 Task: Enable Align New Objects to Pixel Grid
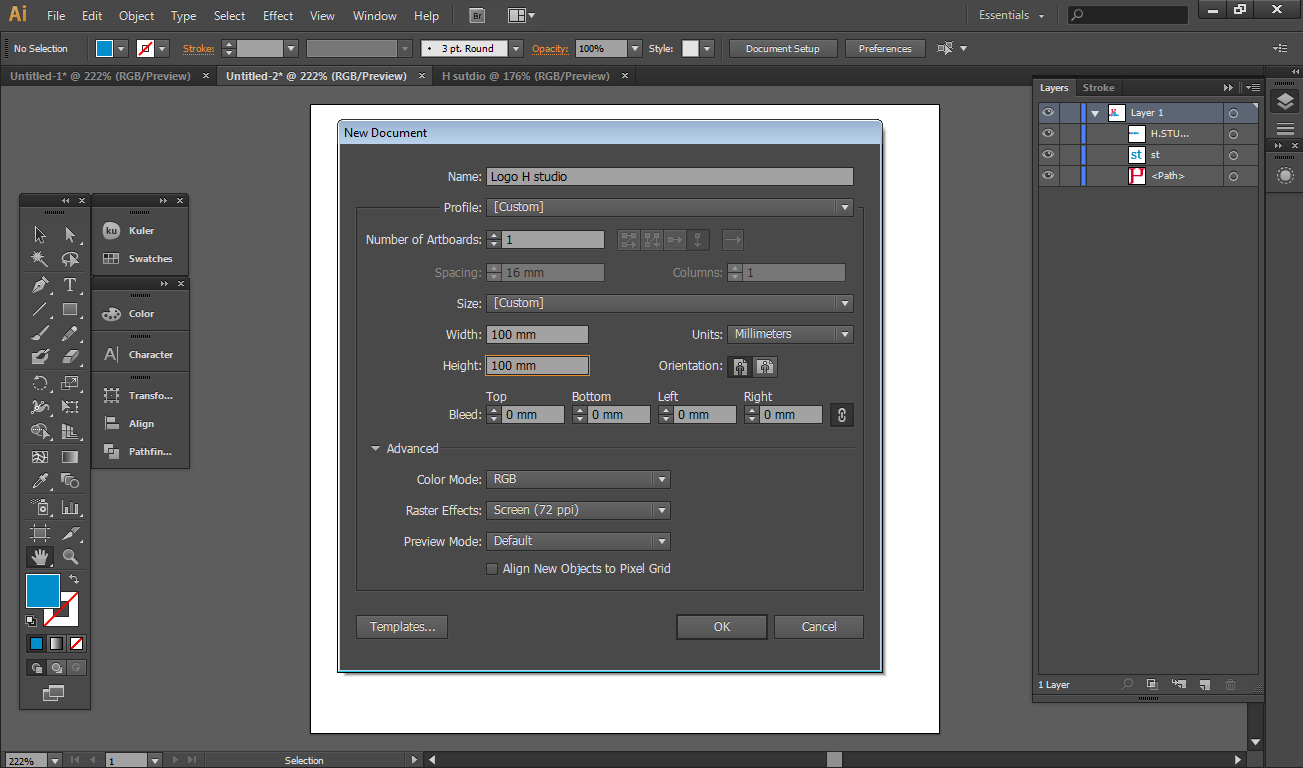(x=492, y=569)
